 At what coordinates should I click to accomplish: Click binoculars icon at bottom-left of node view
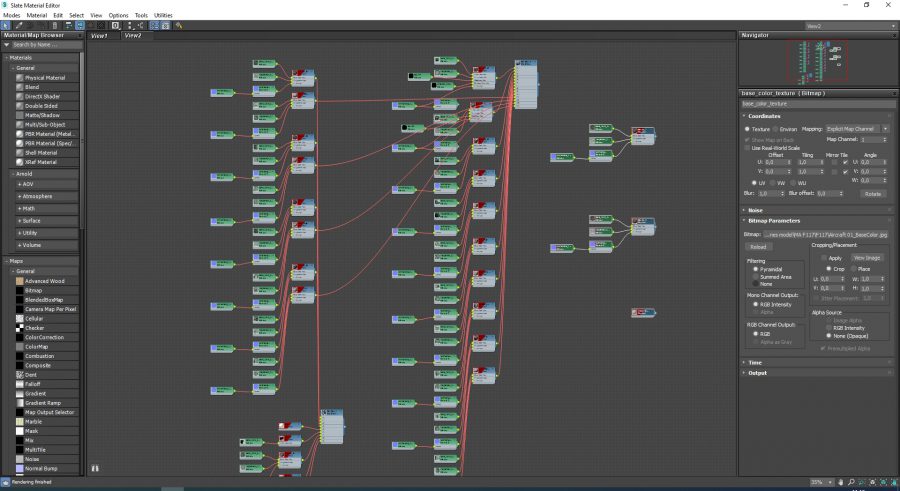coord(95,469)
